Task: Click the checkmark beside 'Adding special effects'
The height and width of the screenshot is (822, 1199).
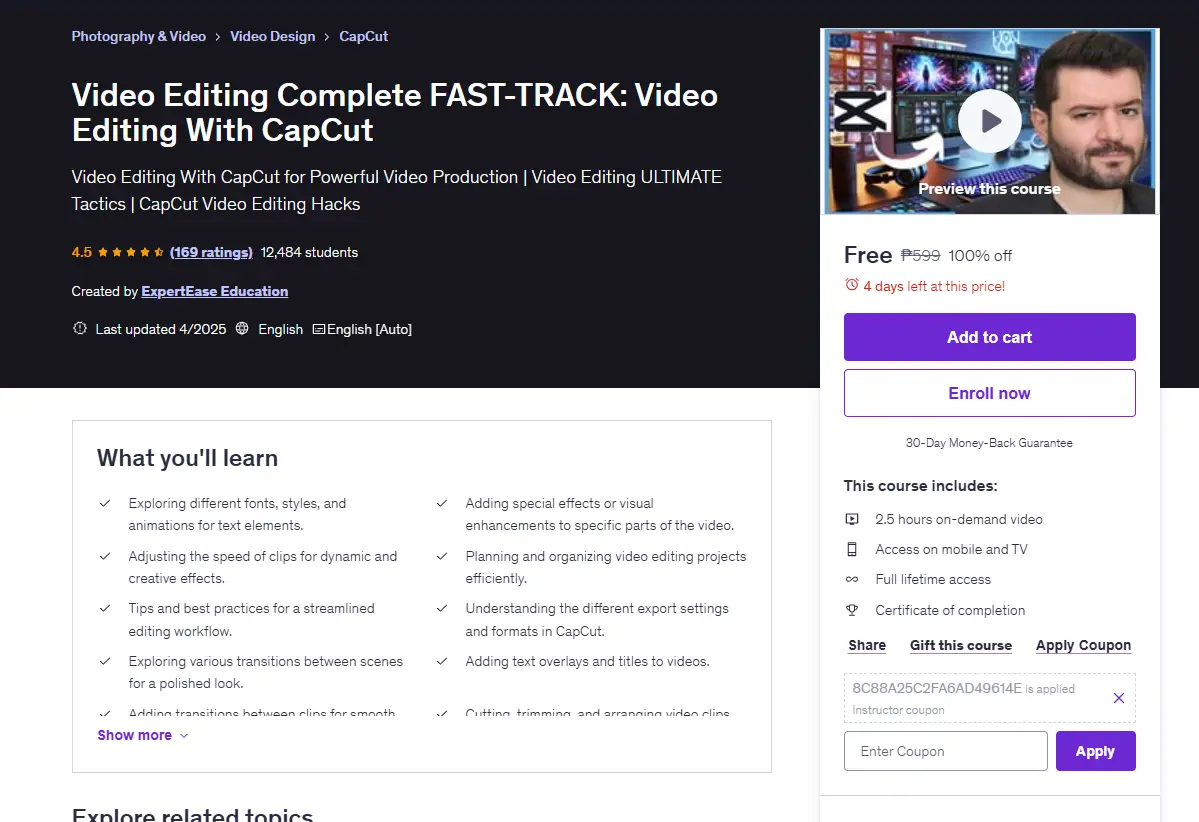Action: click(442, 503)
